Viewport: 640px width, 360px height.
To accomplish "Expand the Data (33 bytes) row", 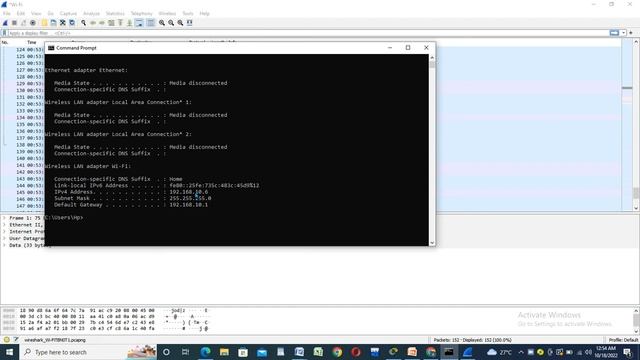I will [x=4, y=245].
